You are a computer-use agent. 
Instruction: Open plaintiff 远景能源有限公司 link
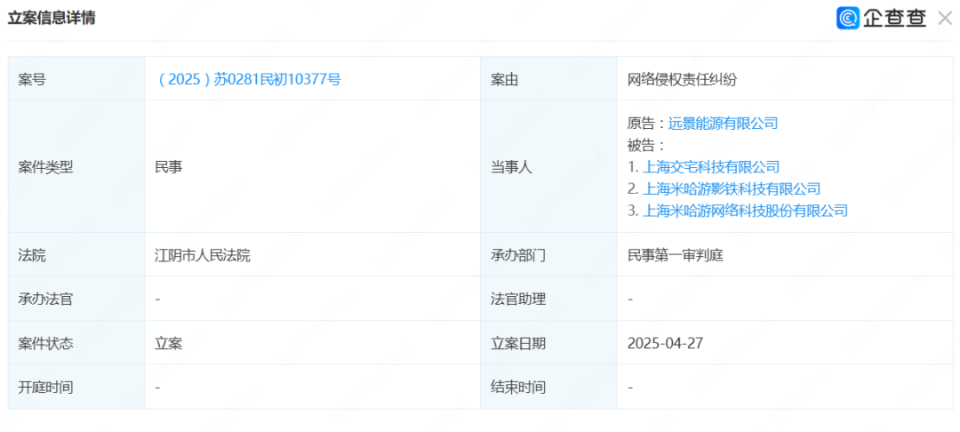[x=723, y=123]
